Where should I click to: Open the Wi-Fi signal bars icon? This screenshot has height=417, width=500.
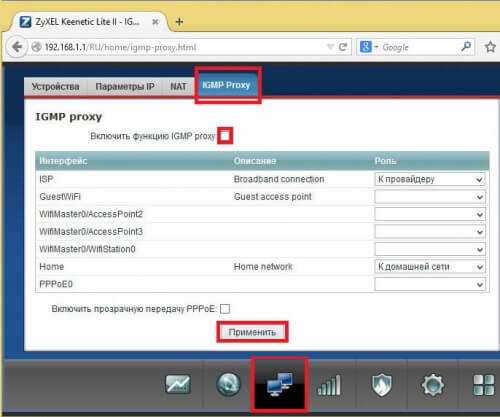tap(329, 385)
